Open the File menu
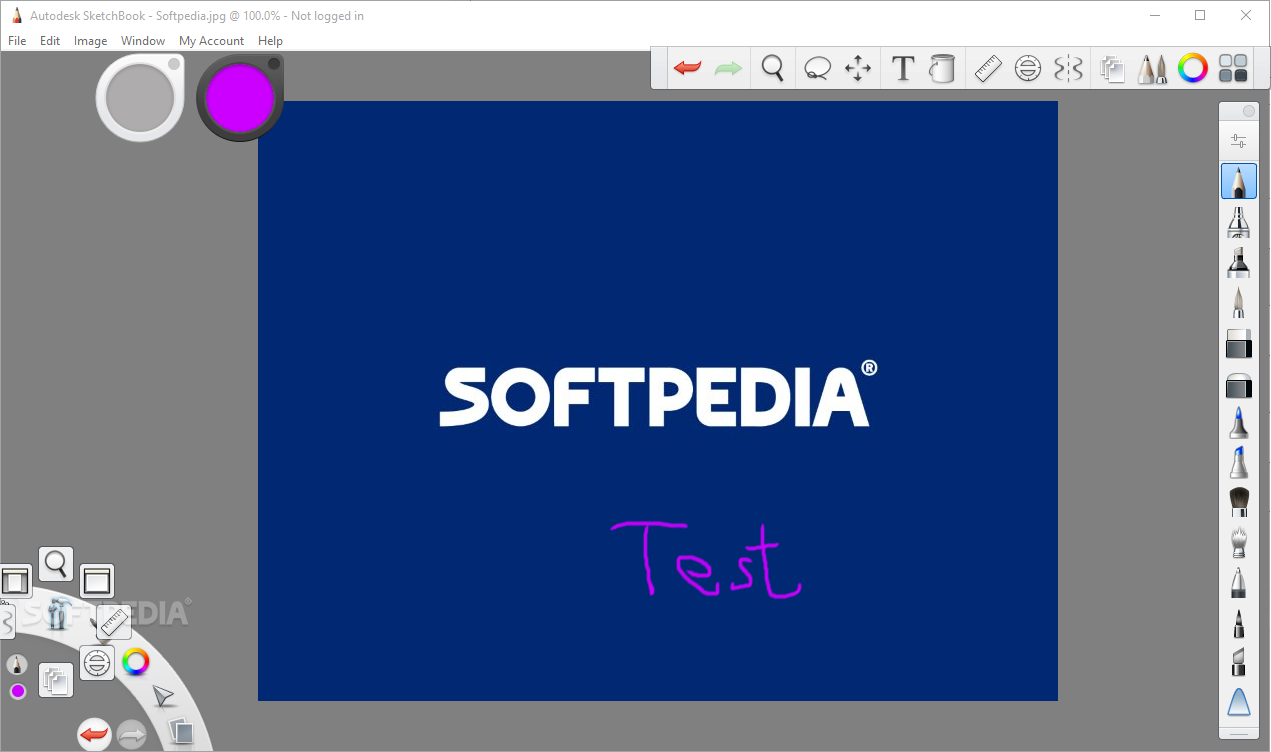The height and width of the screenshot is (752, 1271). tap(17, 41)
